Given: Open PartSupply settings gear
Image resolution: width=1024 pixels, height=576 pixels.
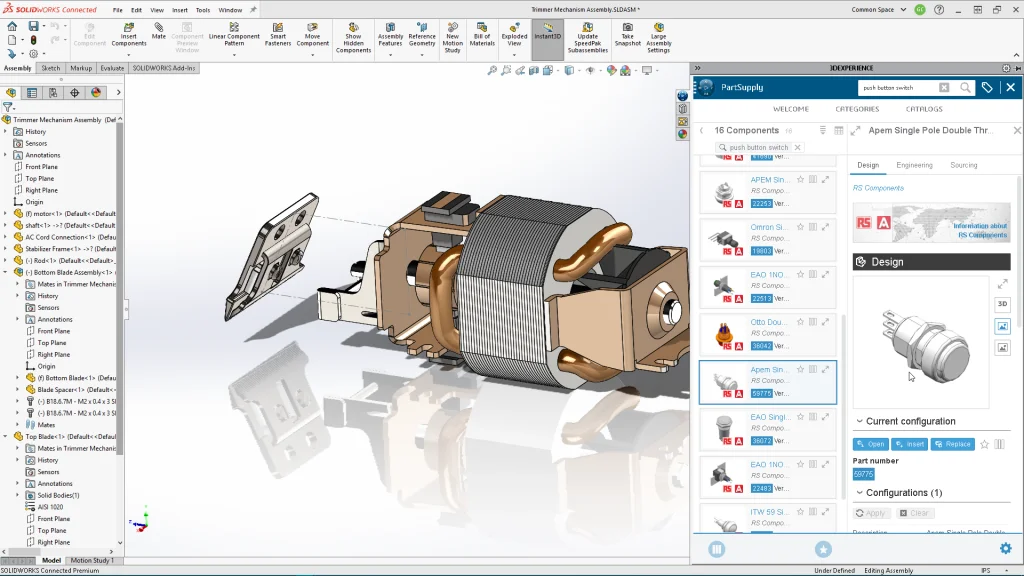Looking at the screenshot, I should pyautogui.click(x=1005, y=548).
